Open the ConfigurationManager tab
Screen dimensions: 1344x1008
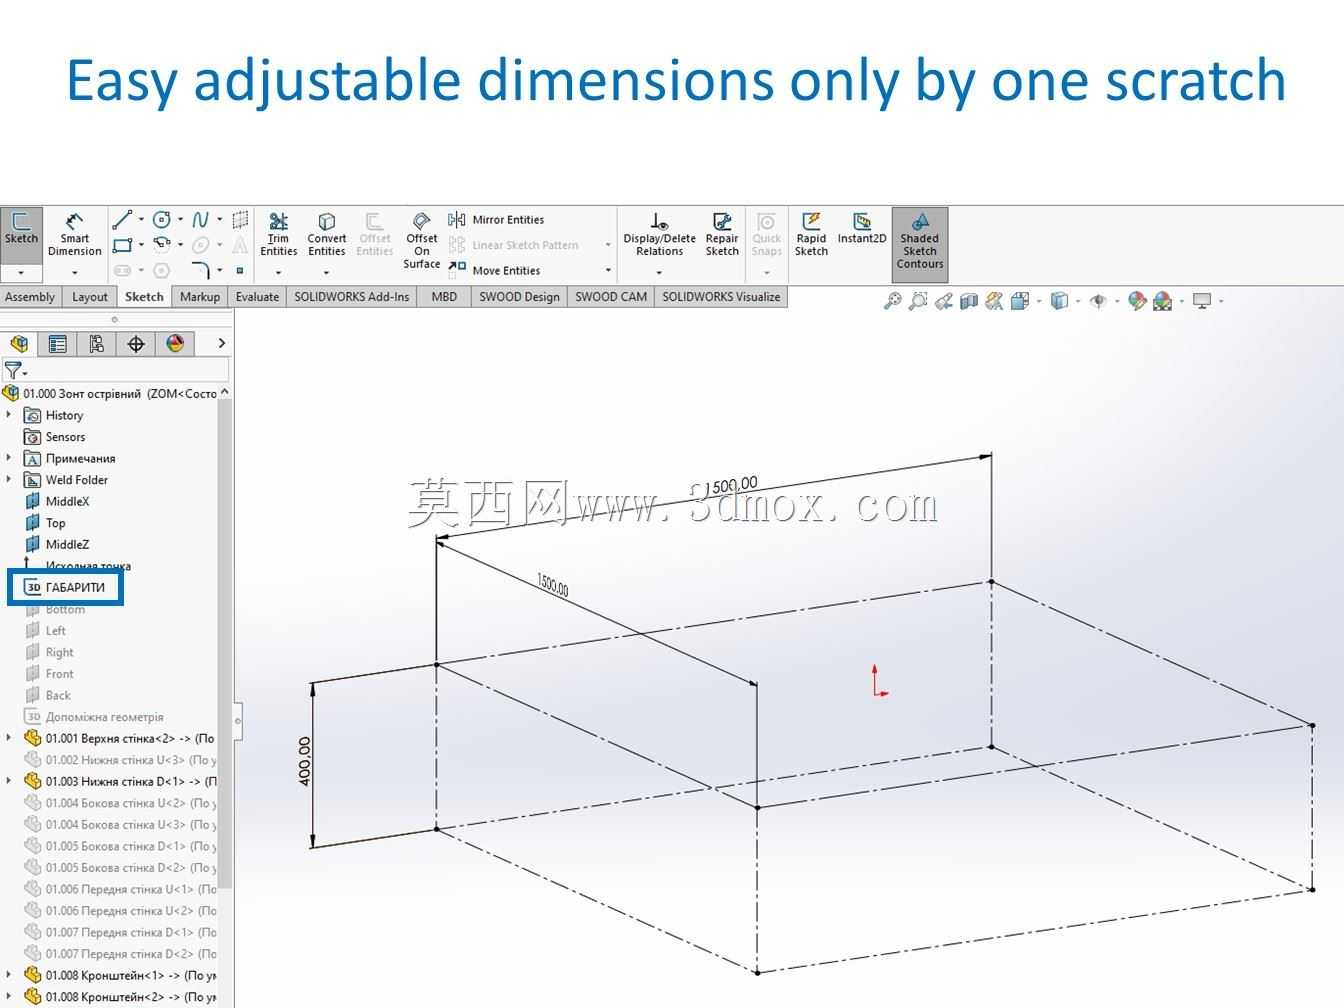click(97, 344)
